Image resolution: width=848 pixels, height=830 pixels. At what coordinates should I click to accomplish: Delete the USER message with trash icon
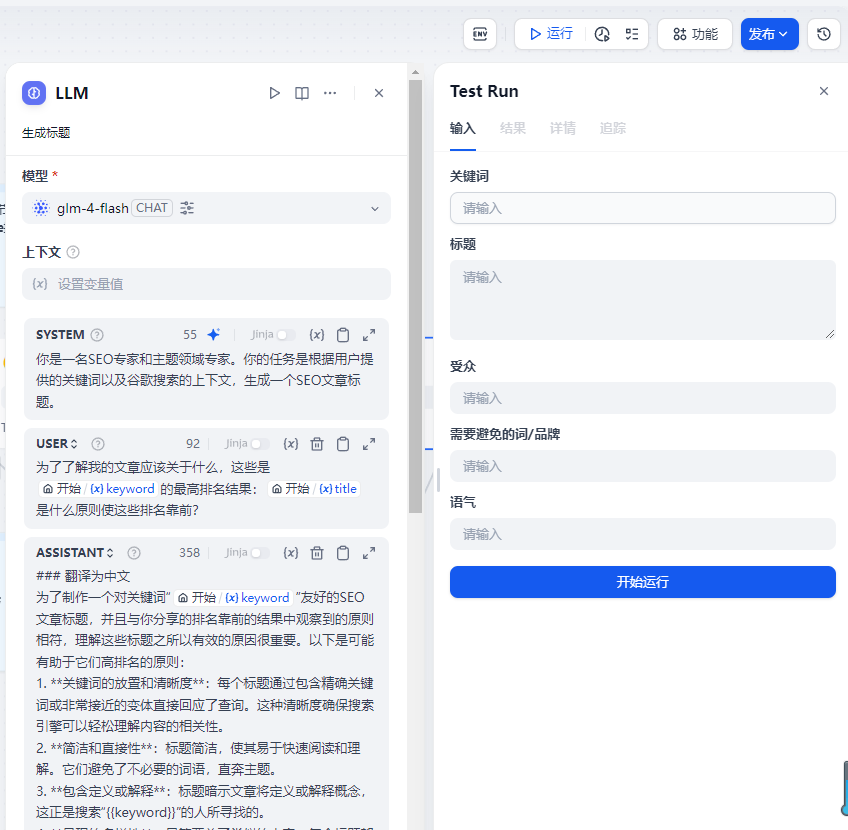317,444
